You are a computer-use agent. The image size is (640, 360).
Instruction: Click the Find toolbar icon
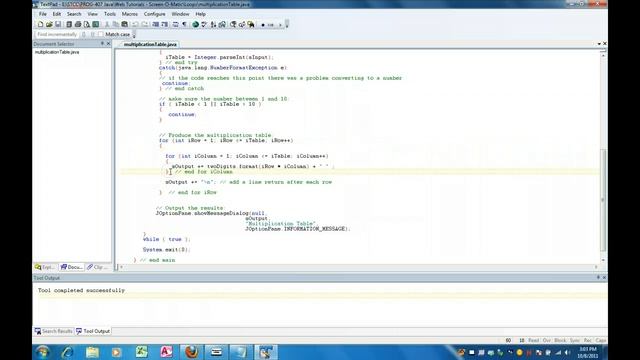click(233, 24)
